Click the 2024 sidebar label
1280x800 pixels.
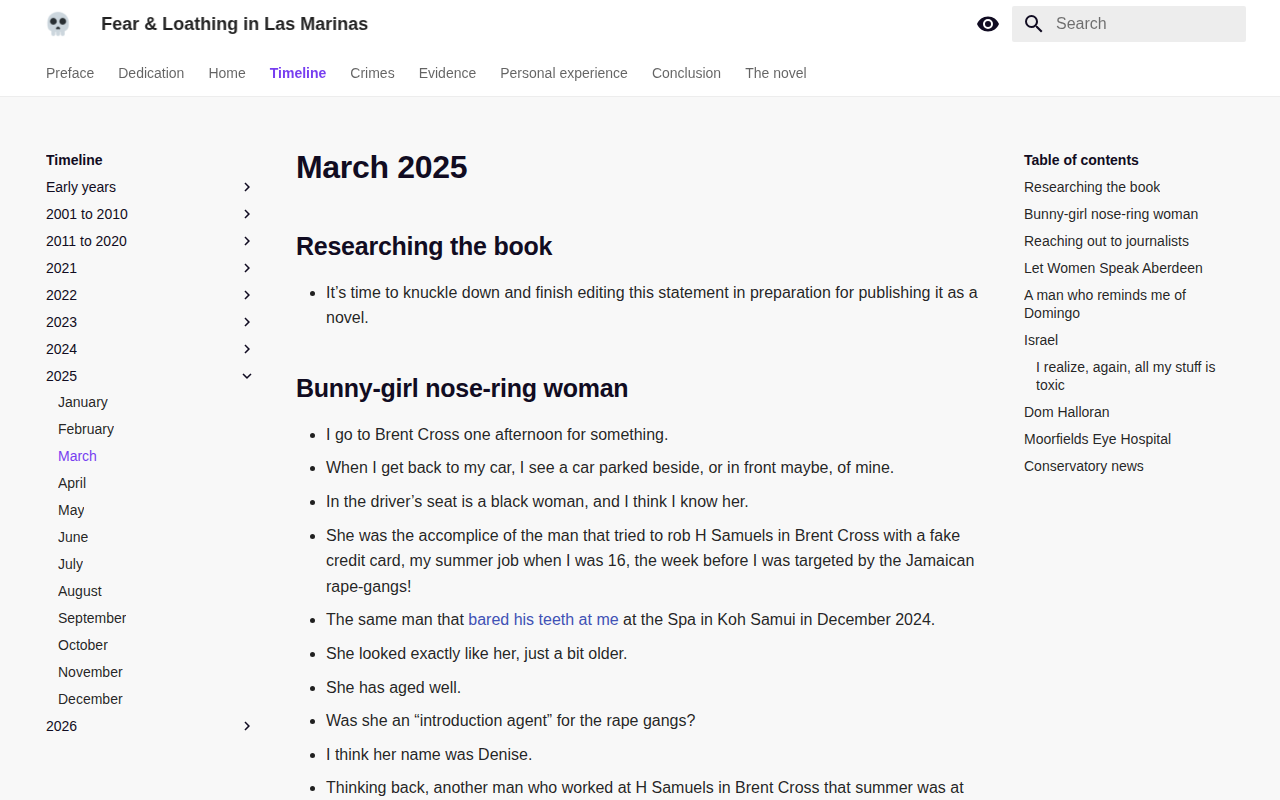coord(61,349)
